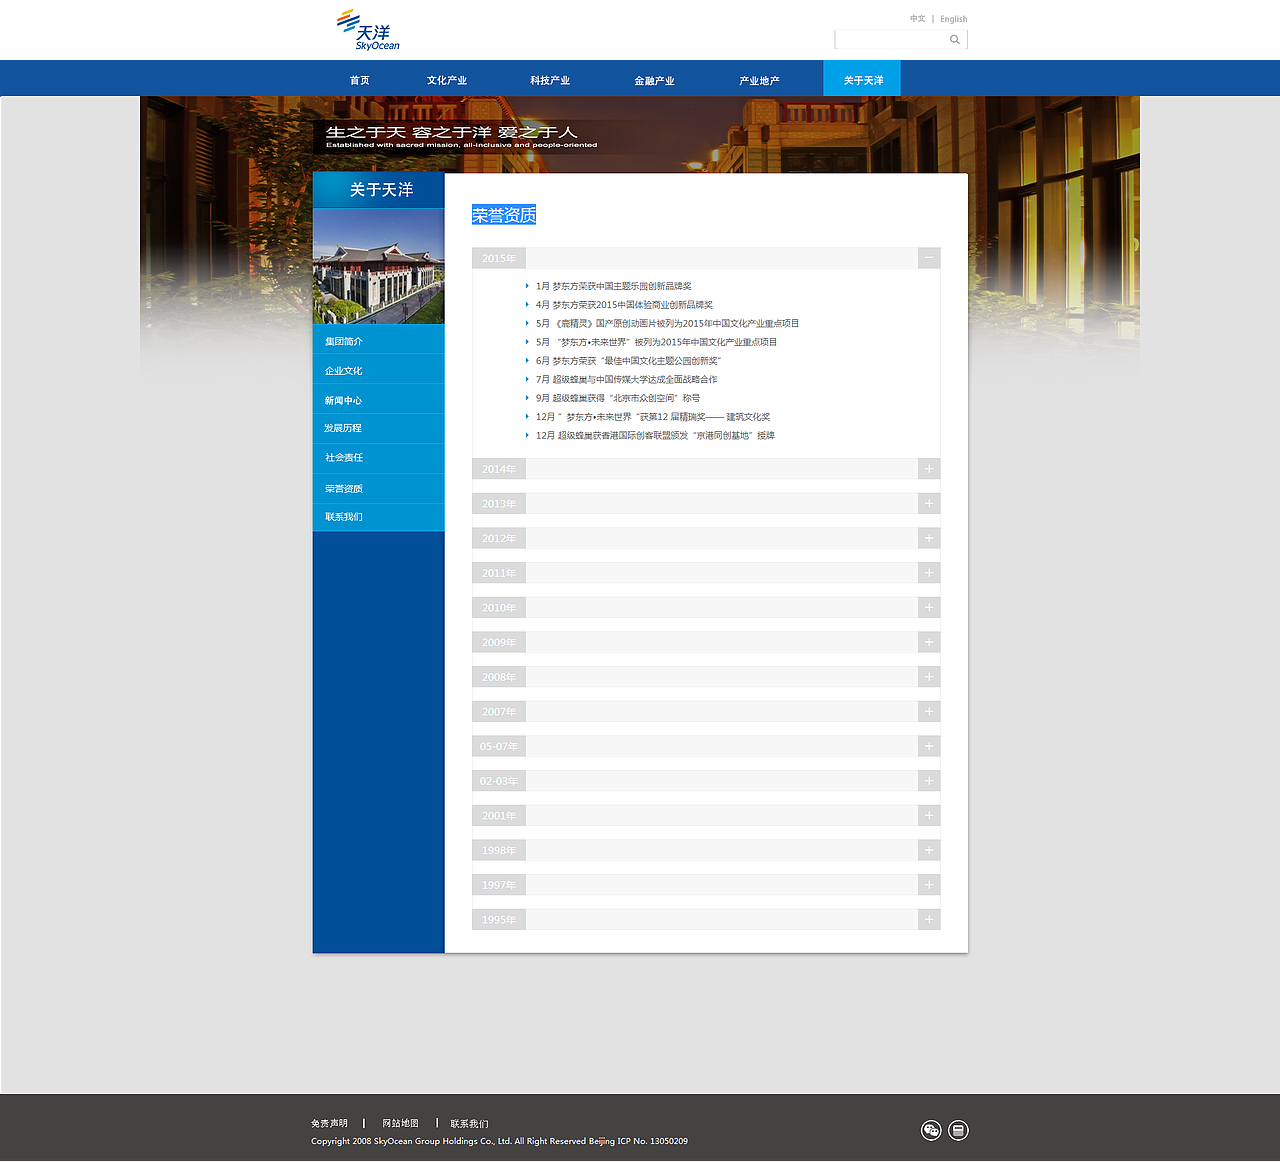
Task: Open the 科技产业 menu item
Action: 550,80
